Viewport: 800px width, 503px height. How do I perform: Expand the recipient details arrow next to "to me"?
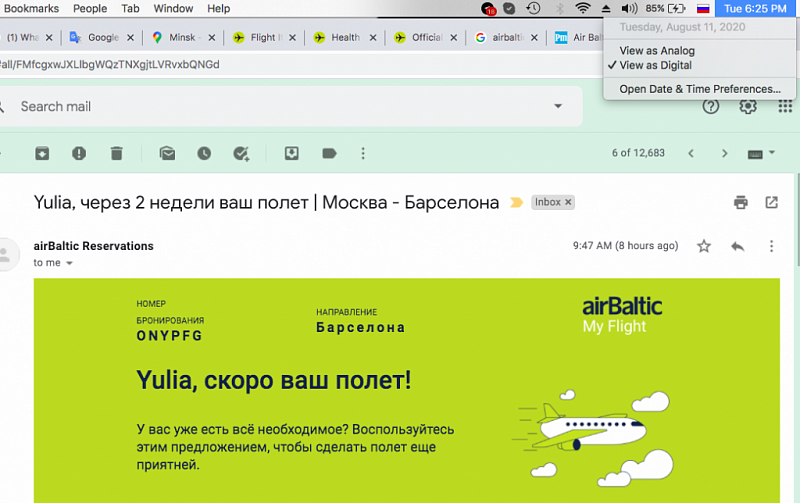[x=69, y=263]
